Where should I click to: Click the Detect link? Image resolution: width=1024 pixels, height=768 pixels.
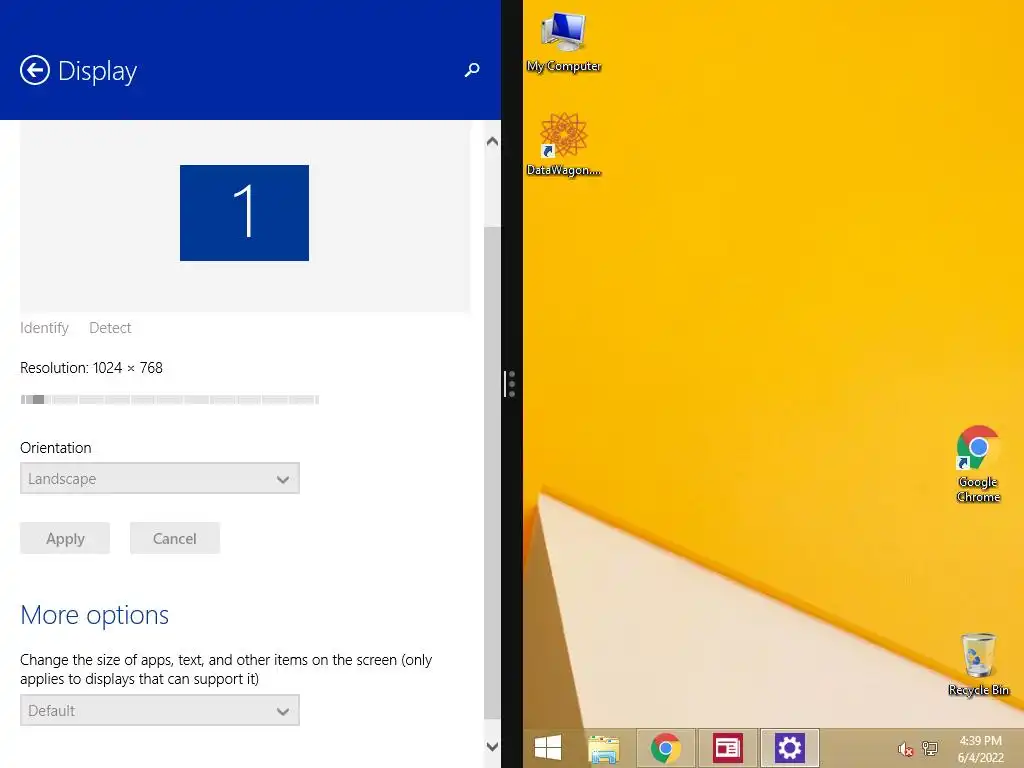(x=110, y=328)
